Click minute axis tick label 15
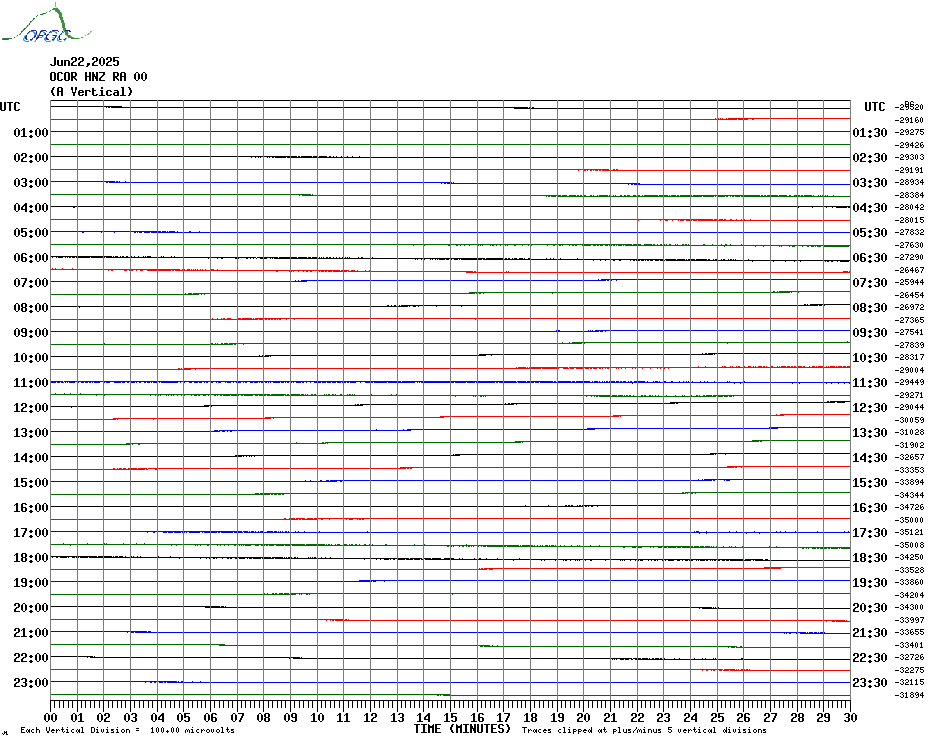 (450, 717)
